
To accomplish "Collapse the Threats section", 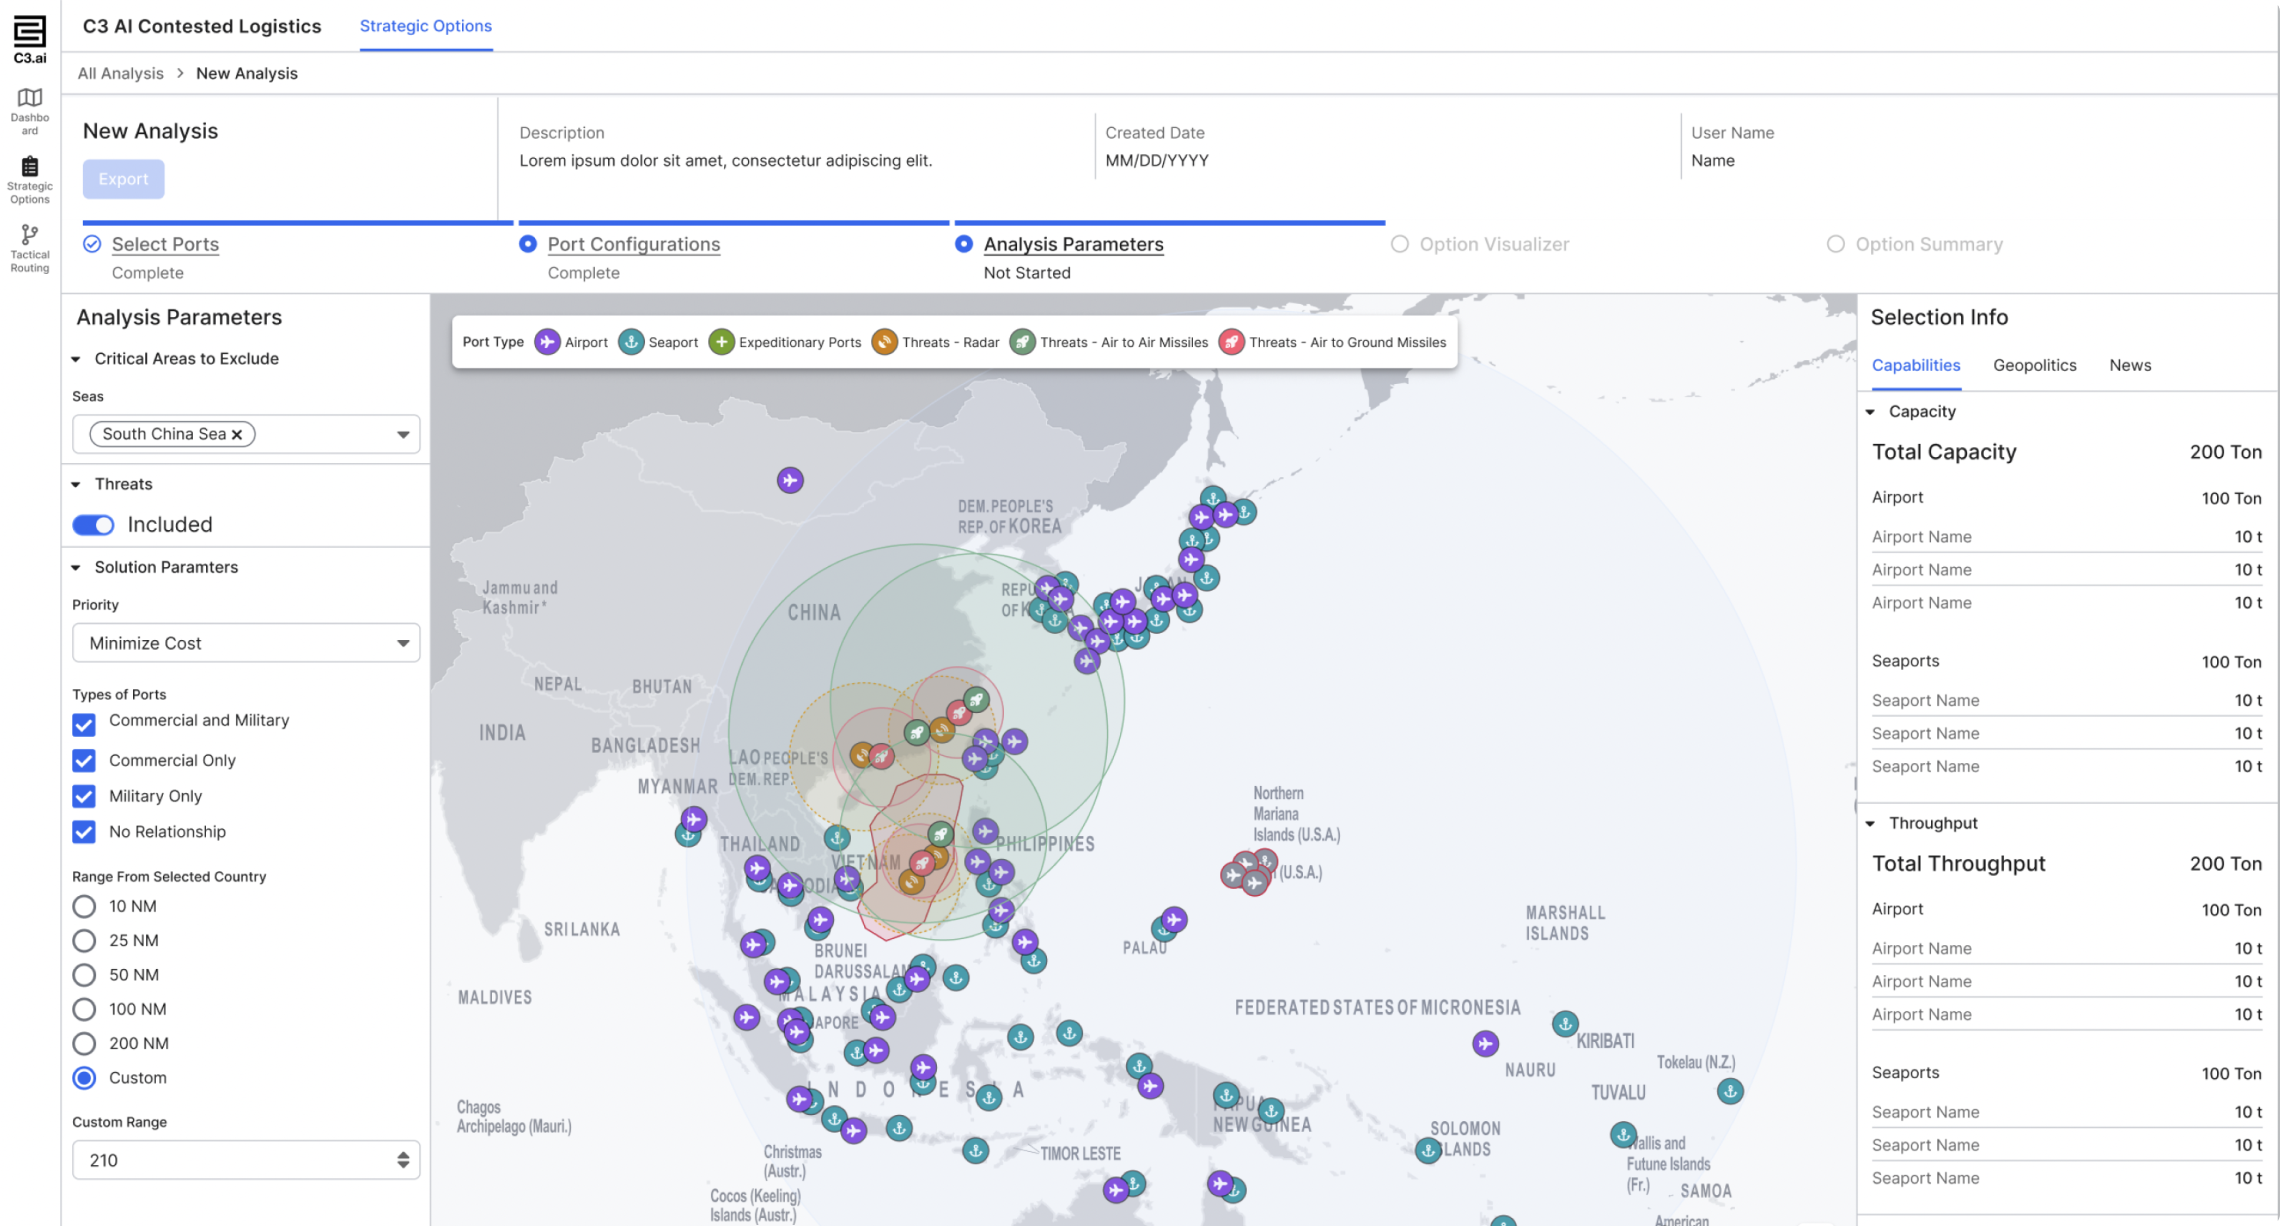I will 76,484.
